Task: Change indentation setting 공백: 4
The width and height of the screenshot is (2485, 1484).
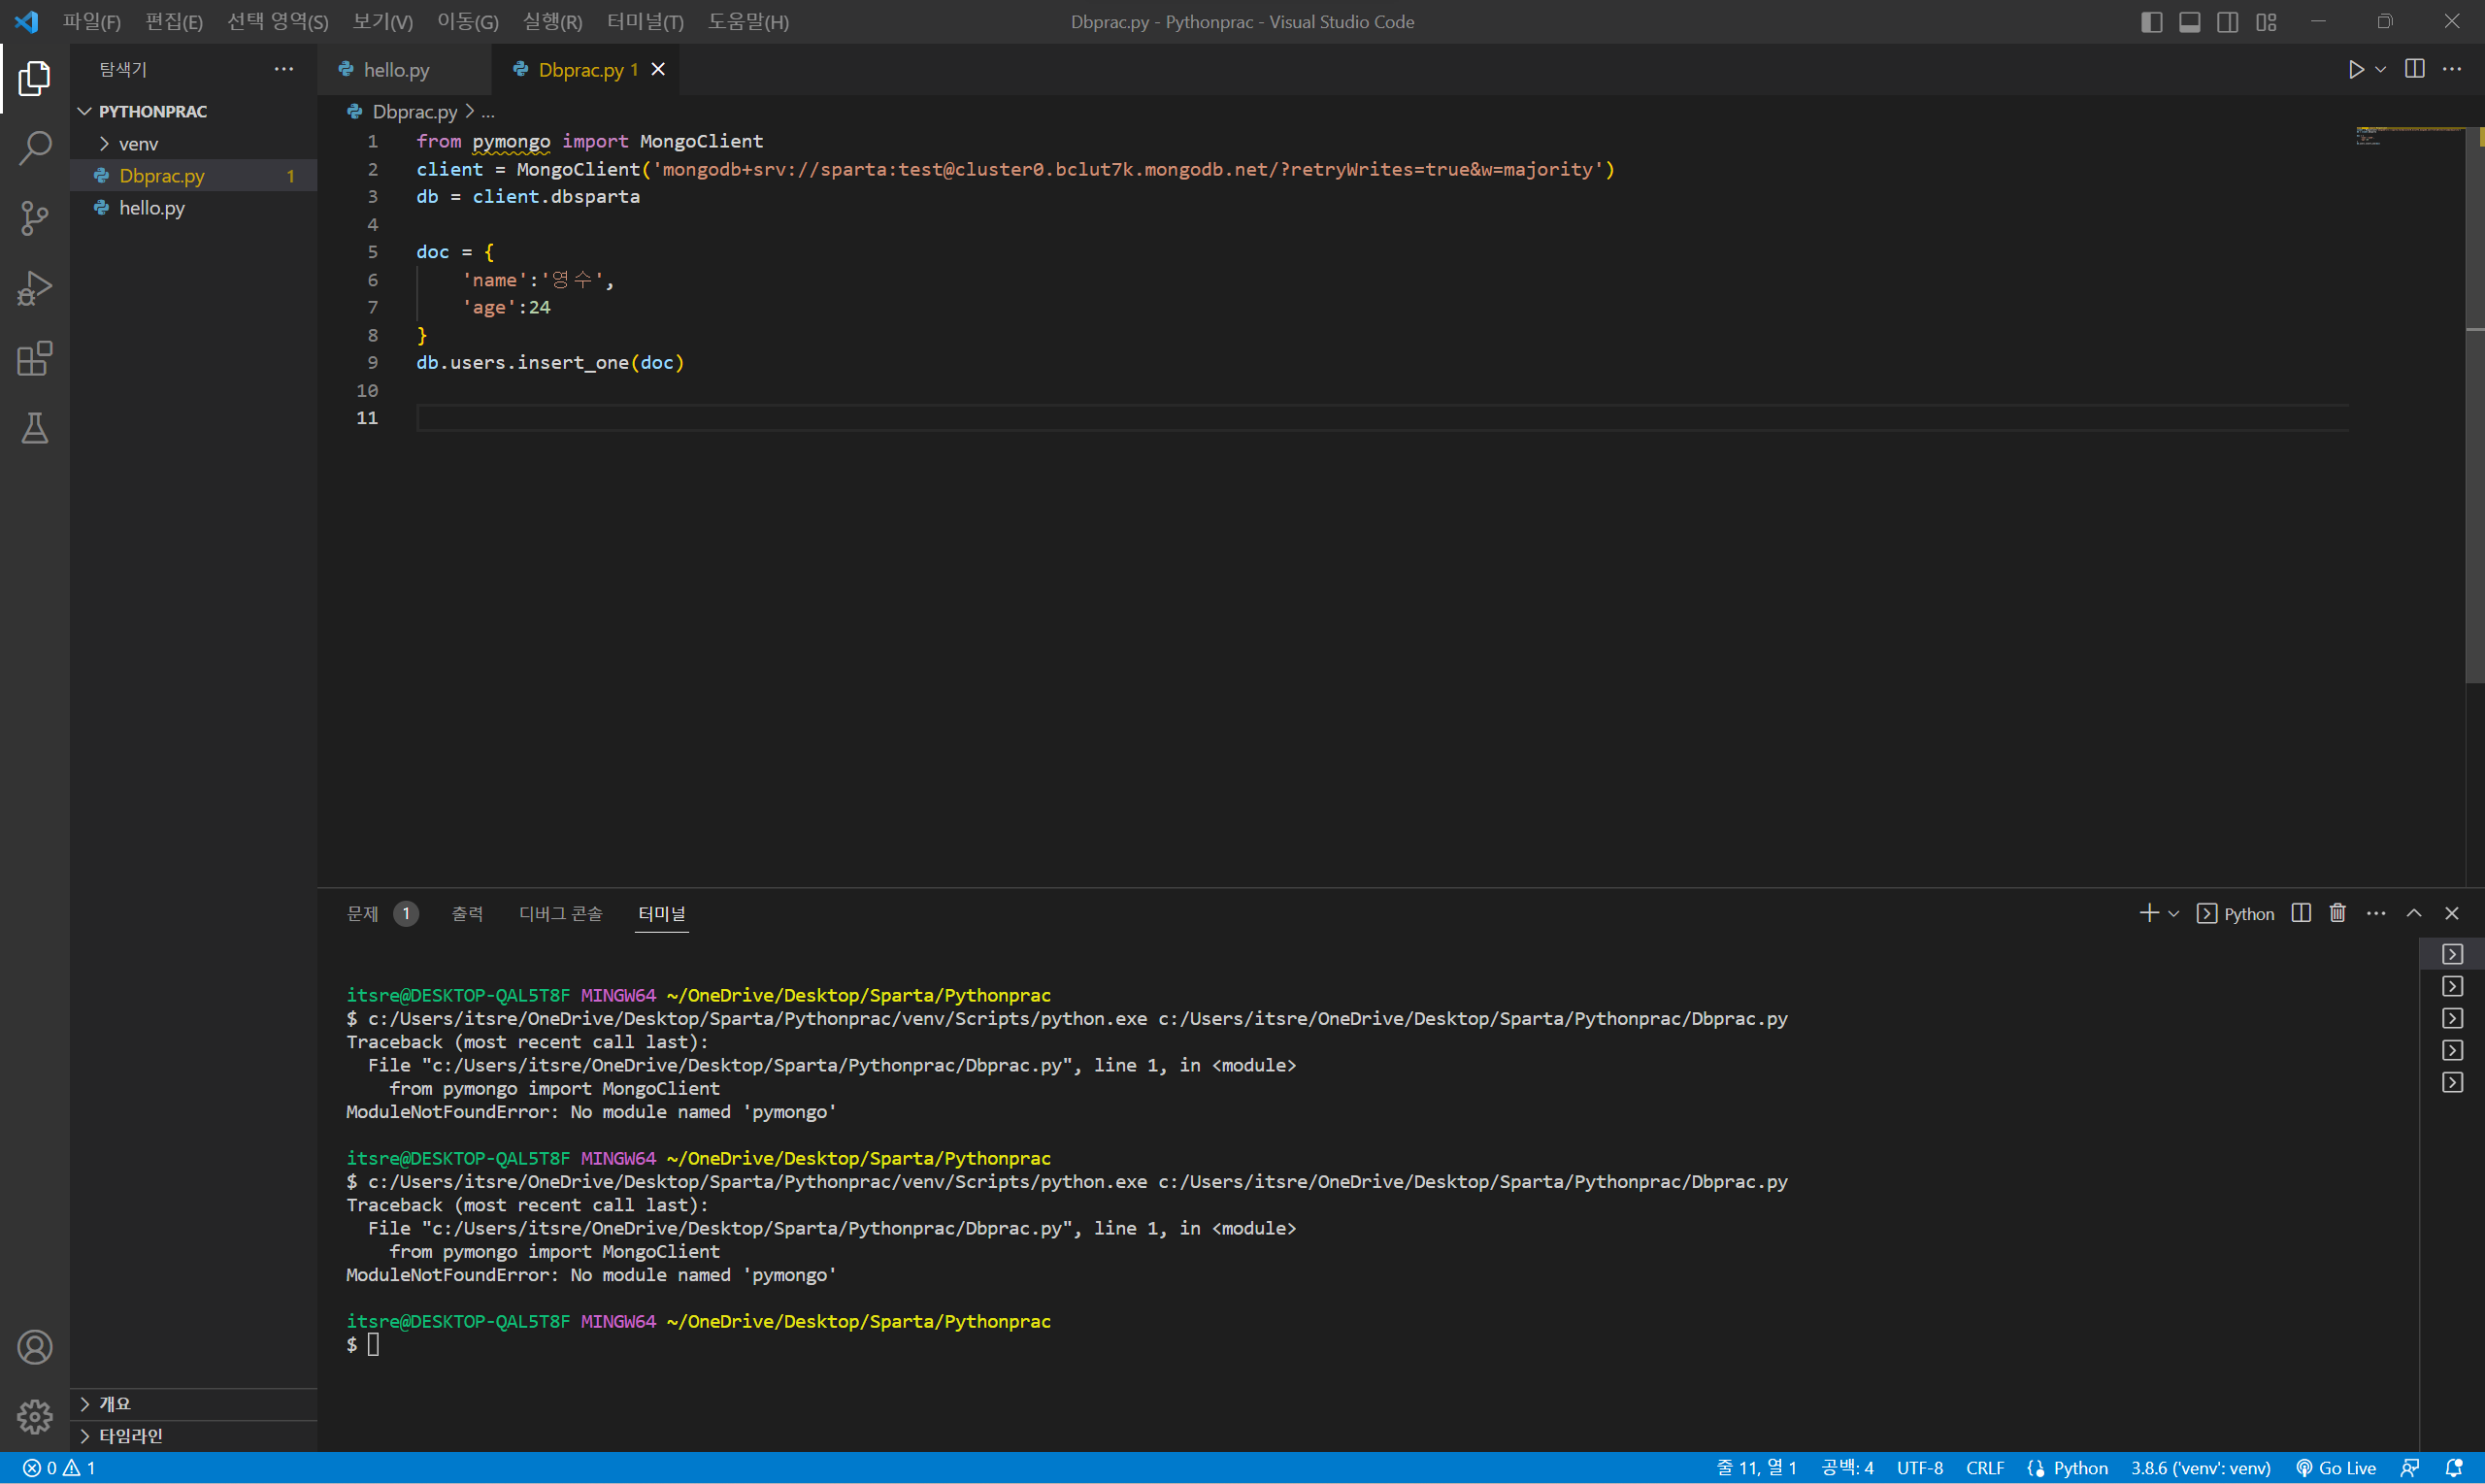Action: [1847, 1468]
